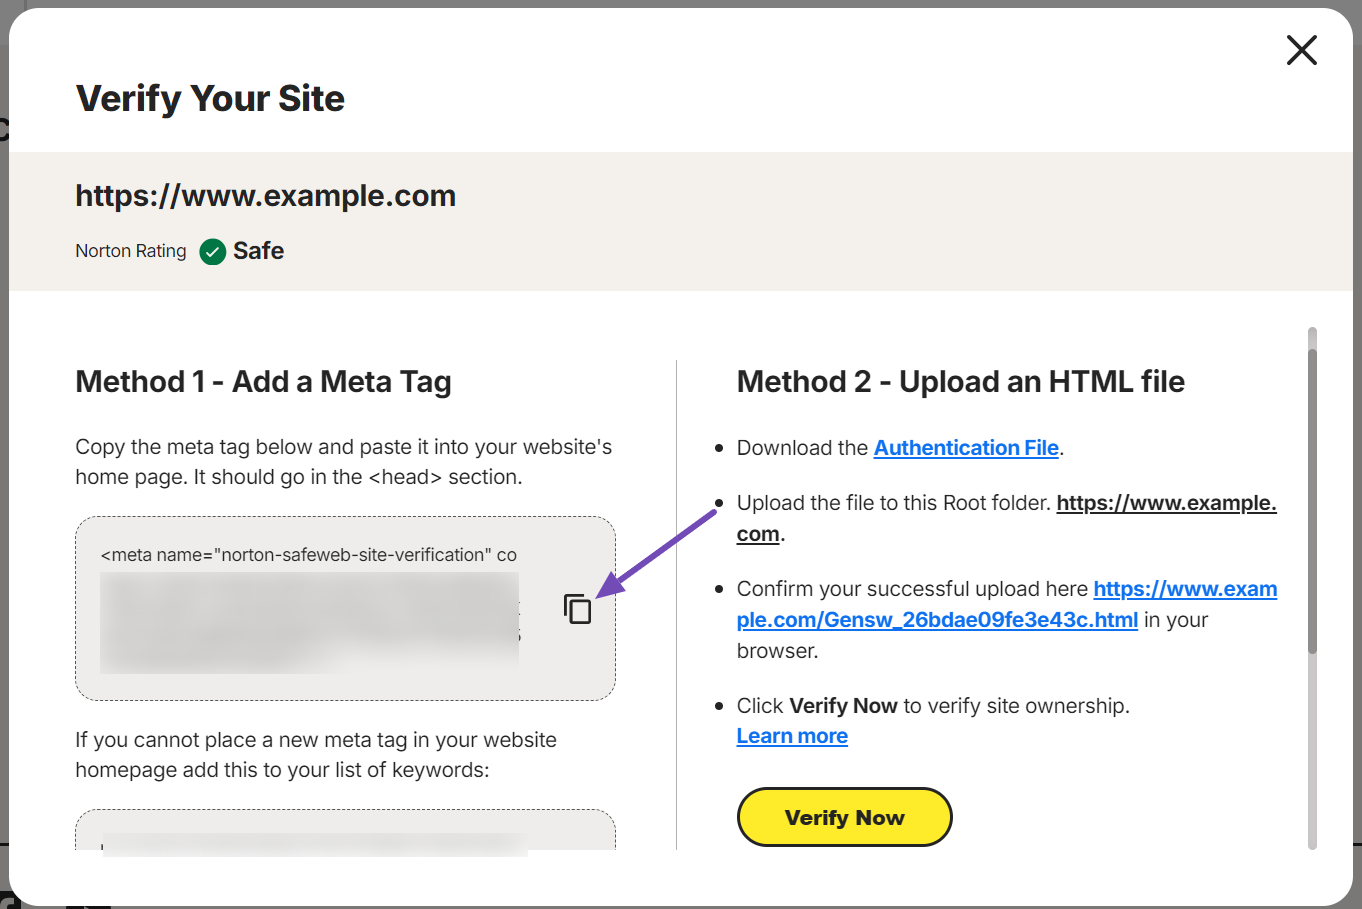1362x909 pixels.
Task: Click the Method 2 - Upload an HTML file heading
Action: coord(960,381)
